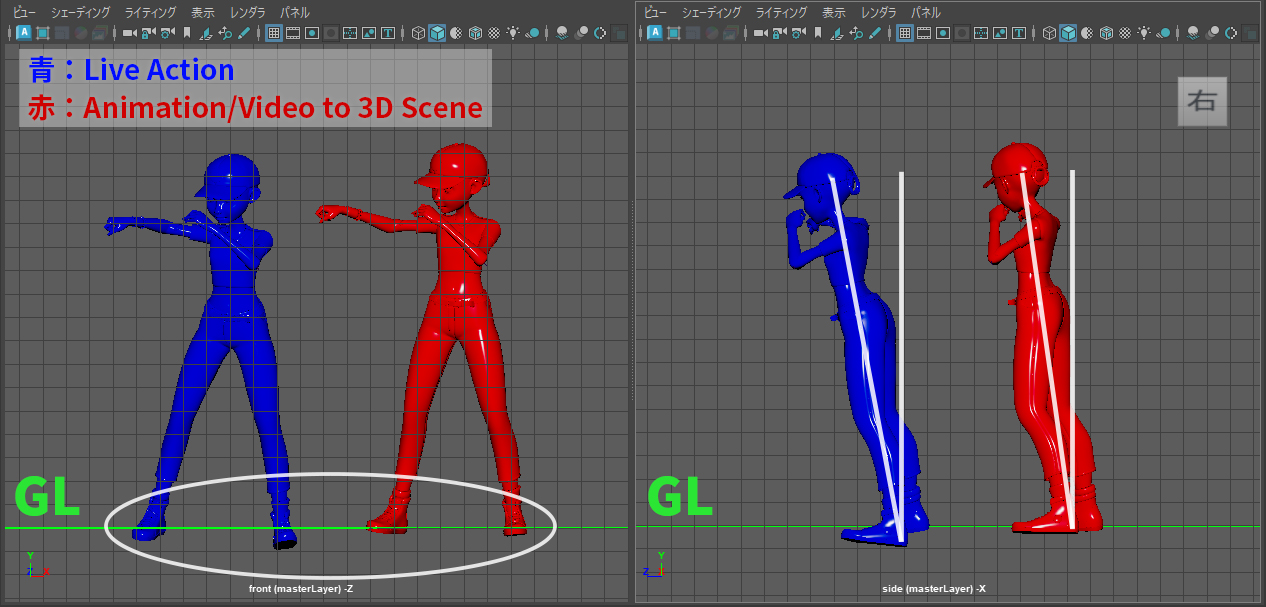Screen dimensions: 1266x607
Task: Enable Use All Lights in front view toolbar
Action: coord(513,33)
